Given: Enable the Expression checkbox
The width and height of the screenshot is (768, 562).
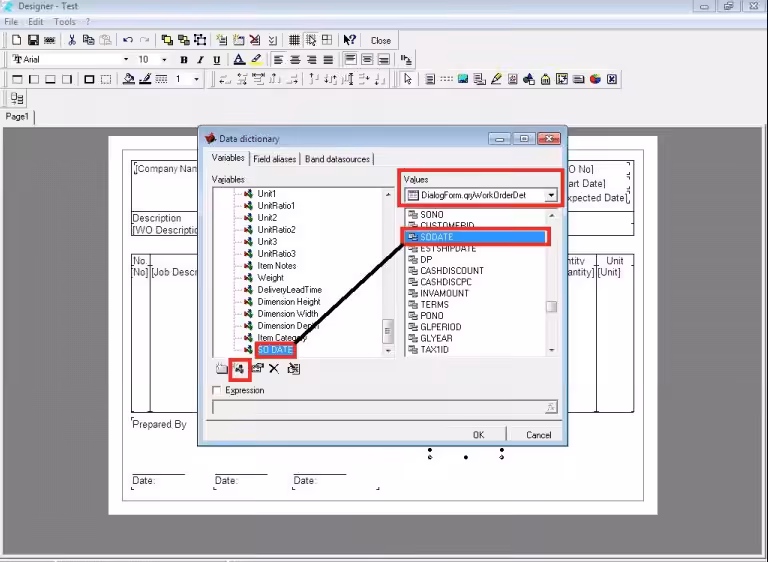Looking at the screenshot, I should tap(216, 390).
